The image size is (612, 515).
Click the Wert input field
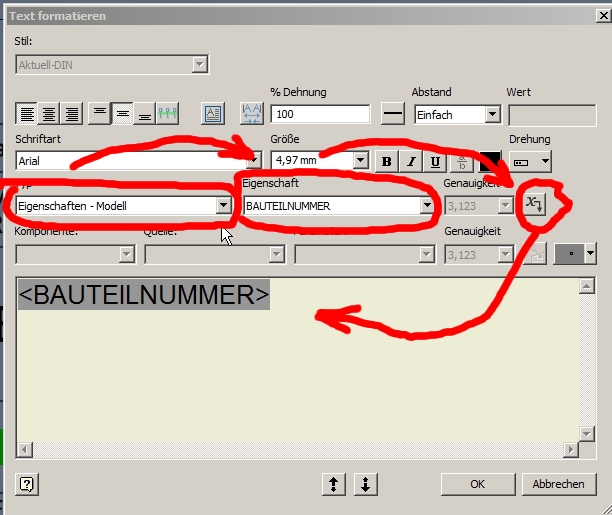point(552,115)
